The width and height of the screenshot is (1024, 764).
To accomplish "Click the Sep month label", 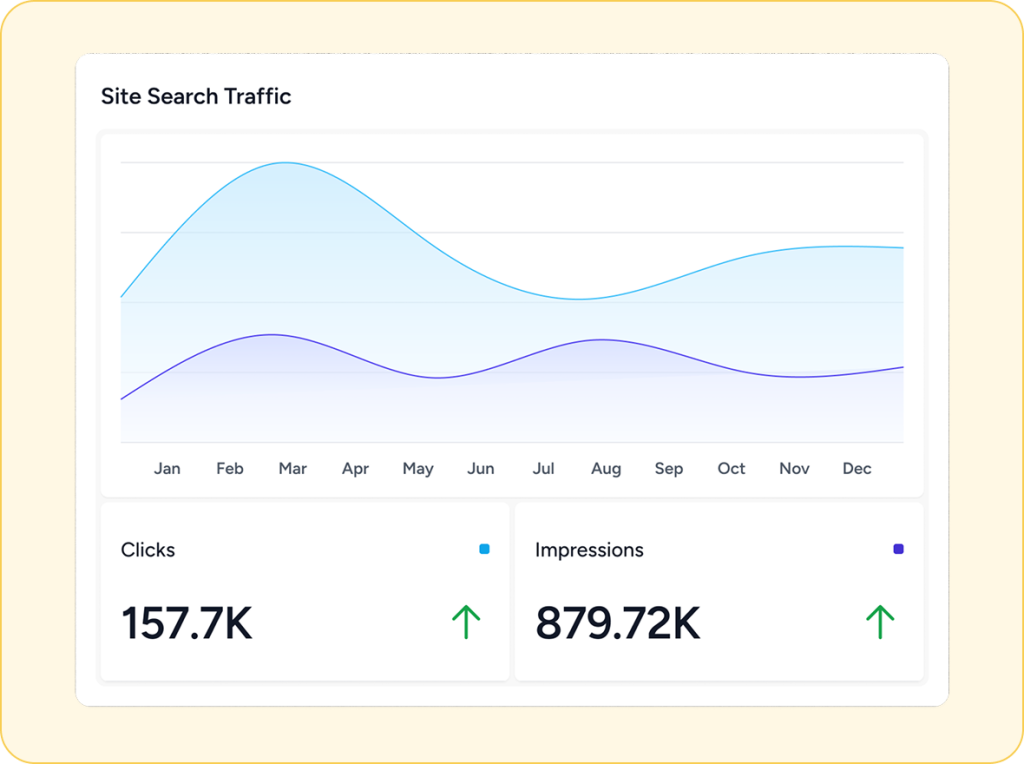I will tap(669, 468).
